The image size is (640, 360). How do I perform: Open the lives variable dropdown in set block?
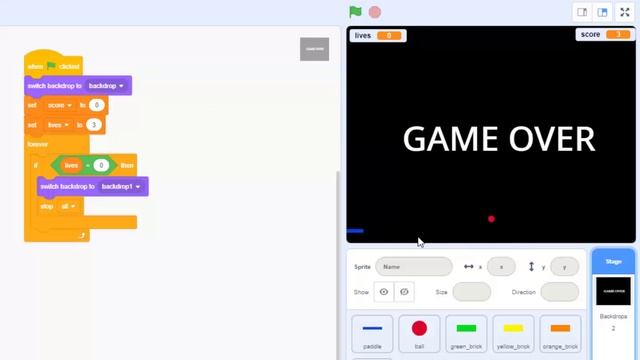coord(58,125)
